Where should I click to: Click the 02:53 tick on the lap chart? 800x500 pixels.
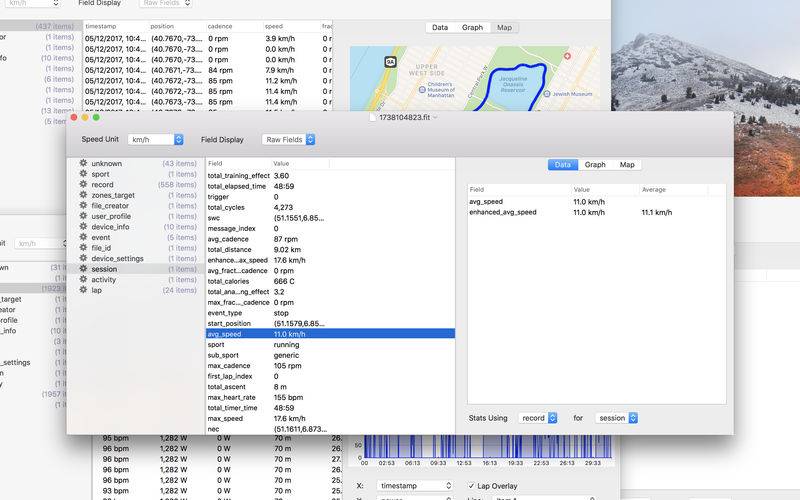pyautogui.click(x=387, y=463)
